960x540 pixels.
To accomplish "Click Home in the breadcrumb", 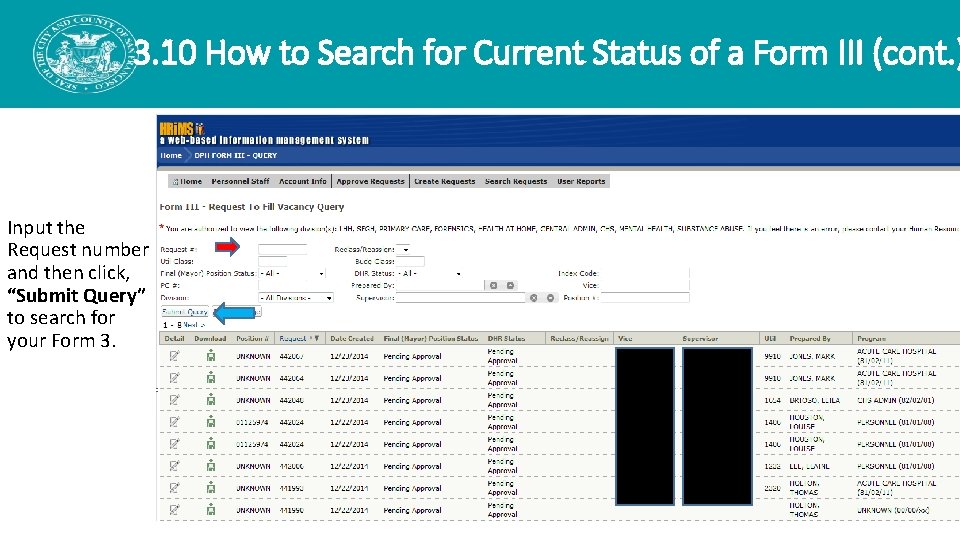I will [171, 156].
